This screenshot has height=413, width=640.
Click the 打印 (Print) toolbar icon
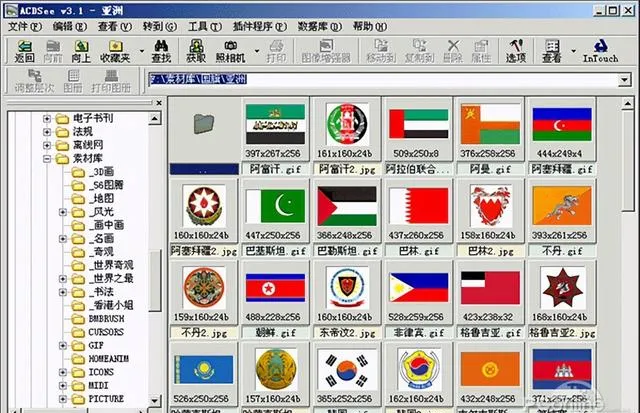click(276, 51)
